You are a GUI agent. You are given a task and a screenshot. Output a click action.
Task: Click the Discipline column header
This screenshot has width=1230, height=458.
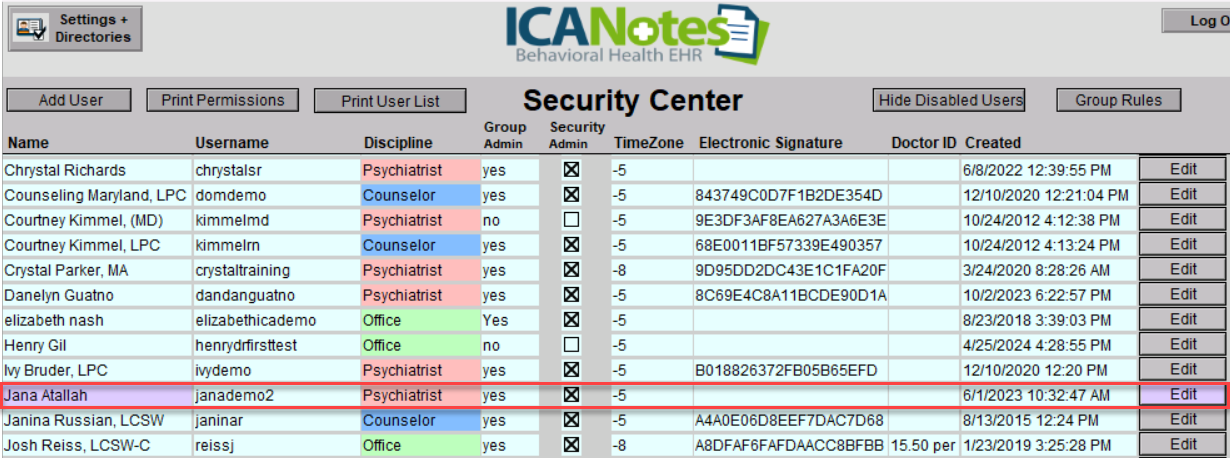tap(398, 143)
